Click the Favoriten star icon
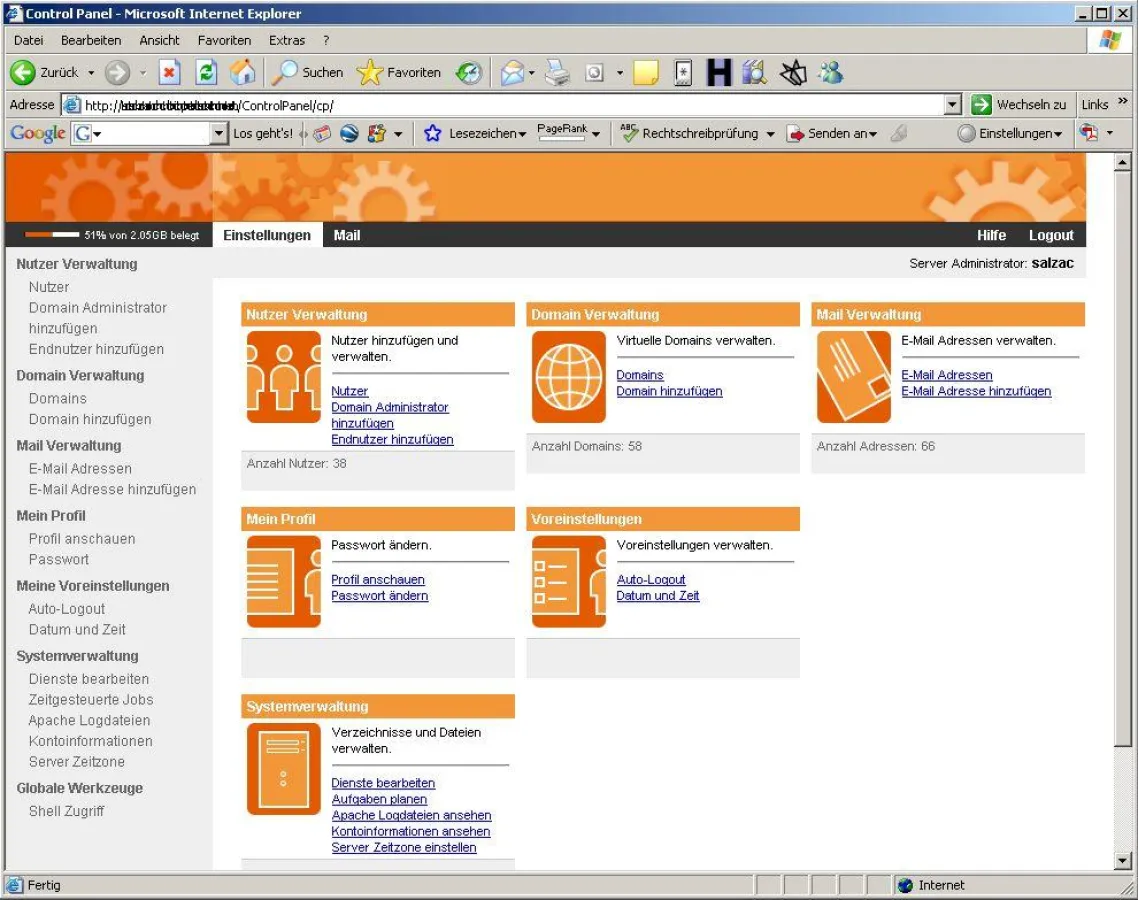Screen dimensions: 1138x900 pyautogui.click(x=370, y=72)
